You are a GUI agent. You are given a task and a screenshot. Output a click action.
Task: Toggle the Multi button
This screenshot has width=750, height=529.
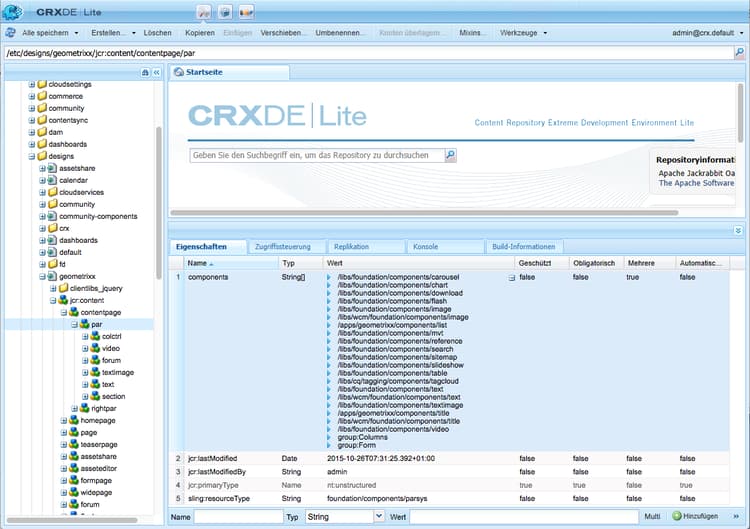652,516
